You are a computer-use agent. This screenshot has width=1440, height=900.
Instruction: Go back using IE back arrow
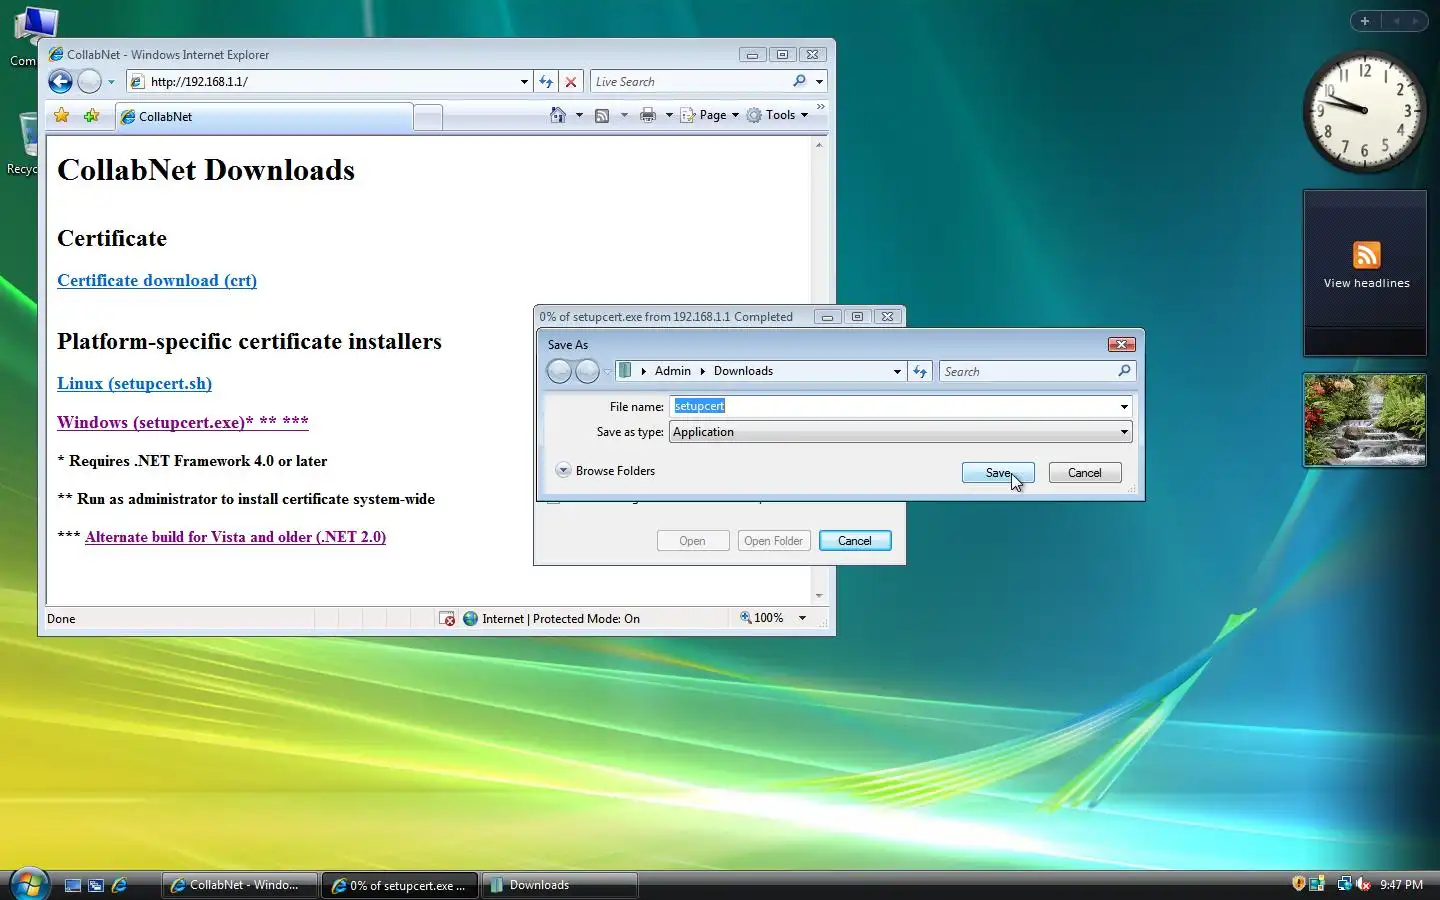tap(60, 82)
